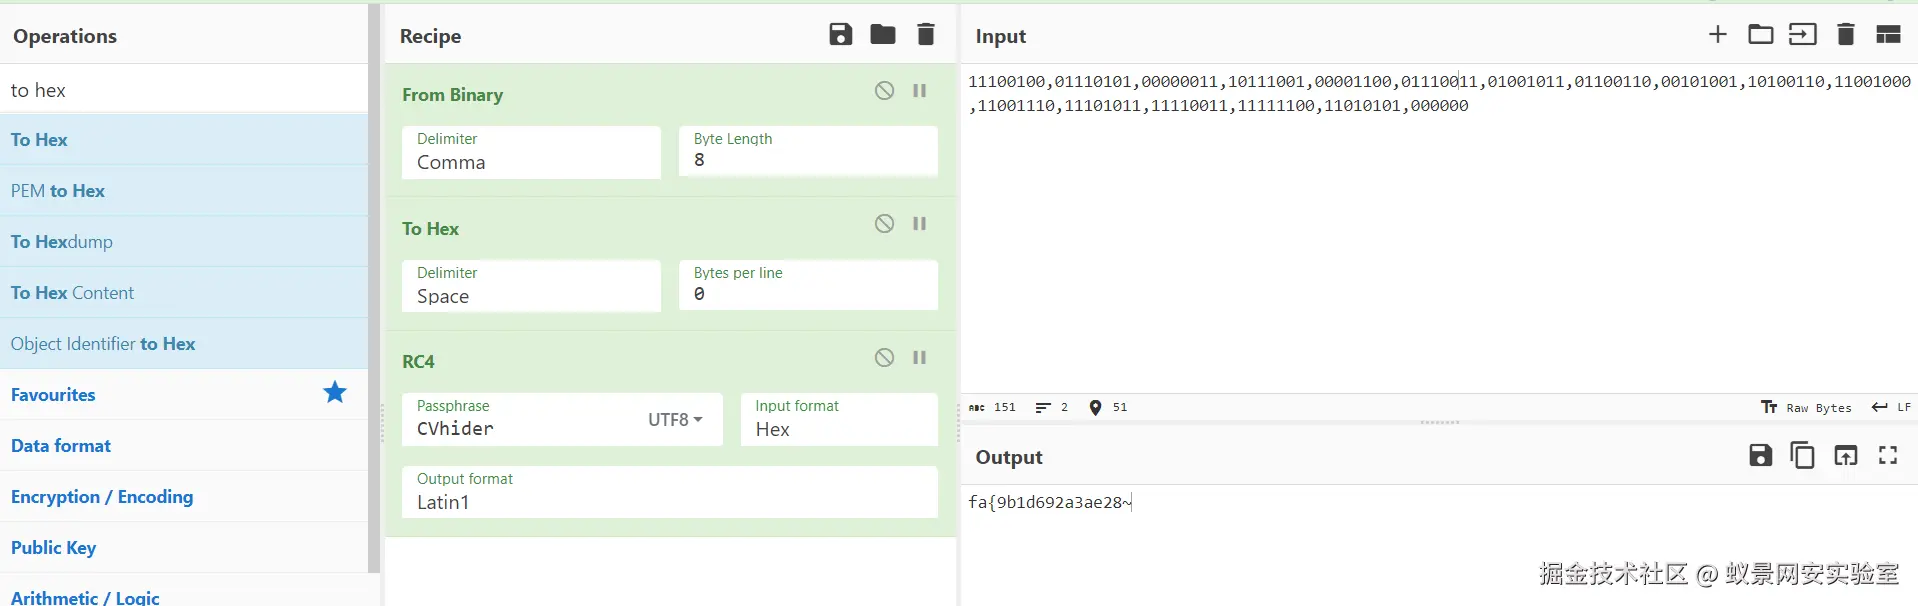Viewport: 1918px width, 606px height.
Task: Expand the Data format category
Action: pos(61,446)
